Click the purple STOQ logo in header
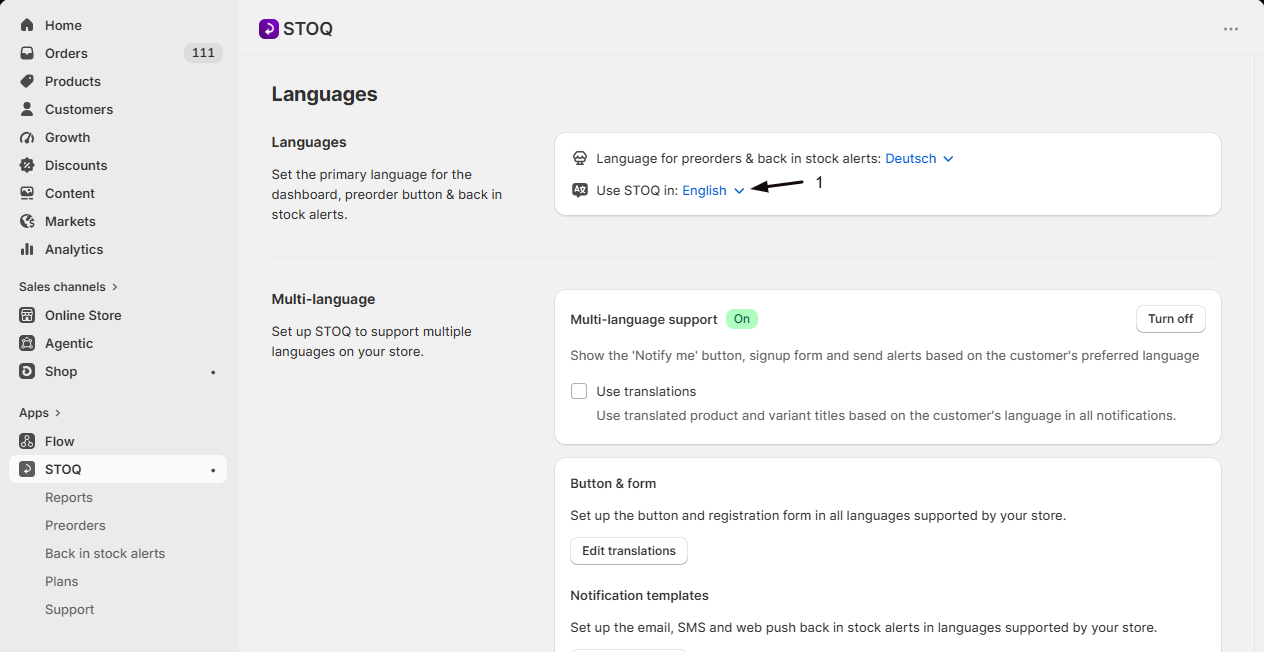 click(x=268, y=29)
